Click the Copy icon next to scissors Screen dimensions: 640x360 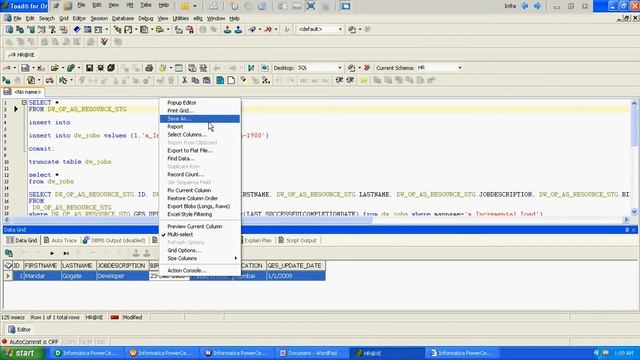point(196,80)
